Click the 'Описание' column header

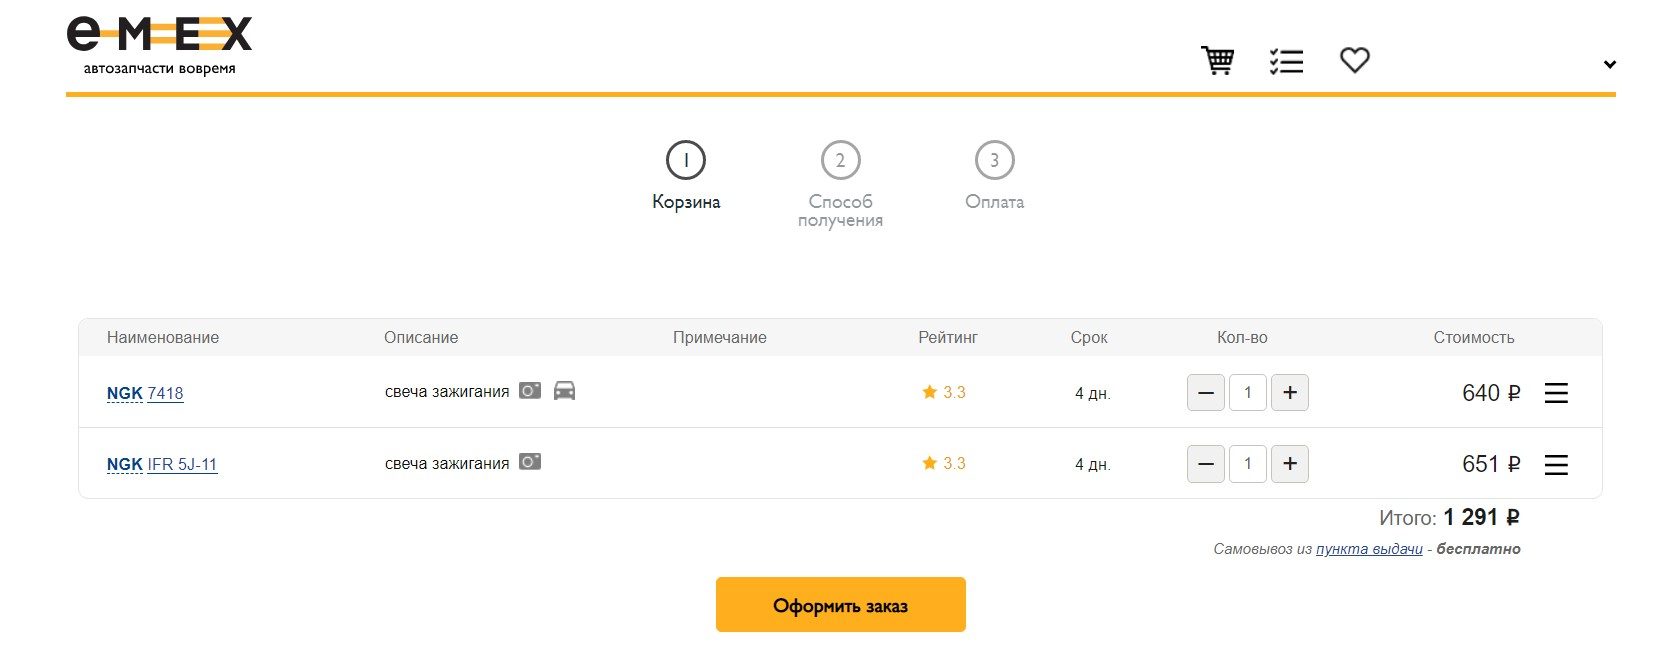tap(421, 338)
